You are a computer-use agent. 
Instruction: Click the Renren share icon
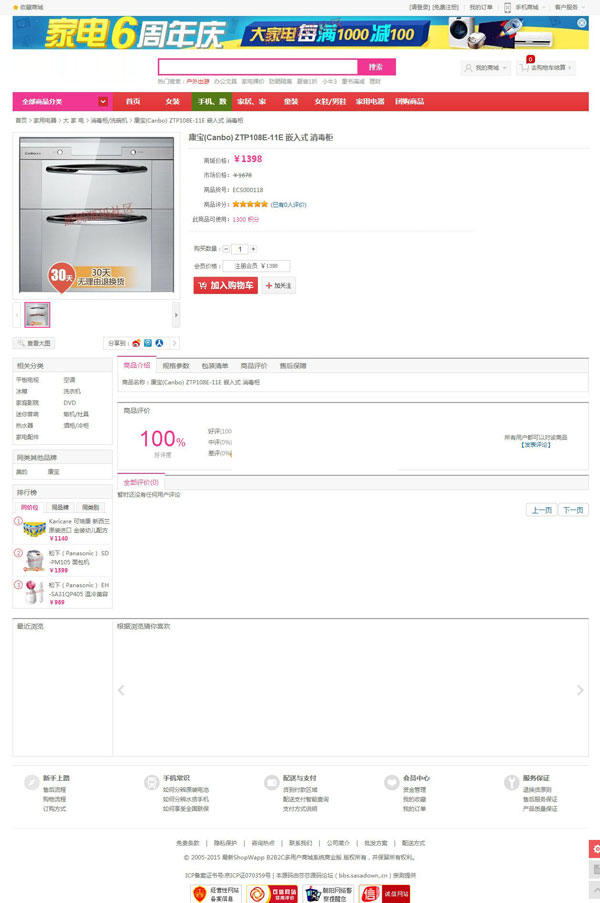160,343
